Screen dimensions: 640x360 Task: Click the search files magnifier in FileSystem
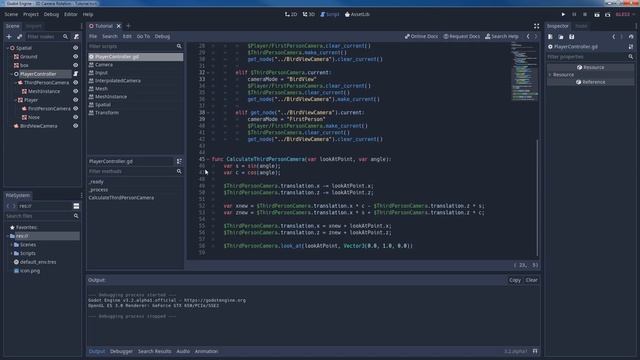[x=76, y=216]
